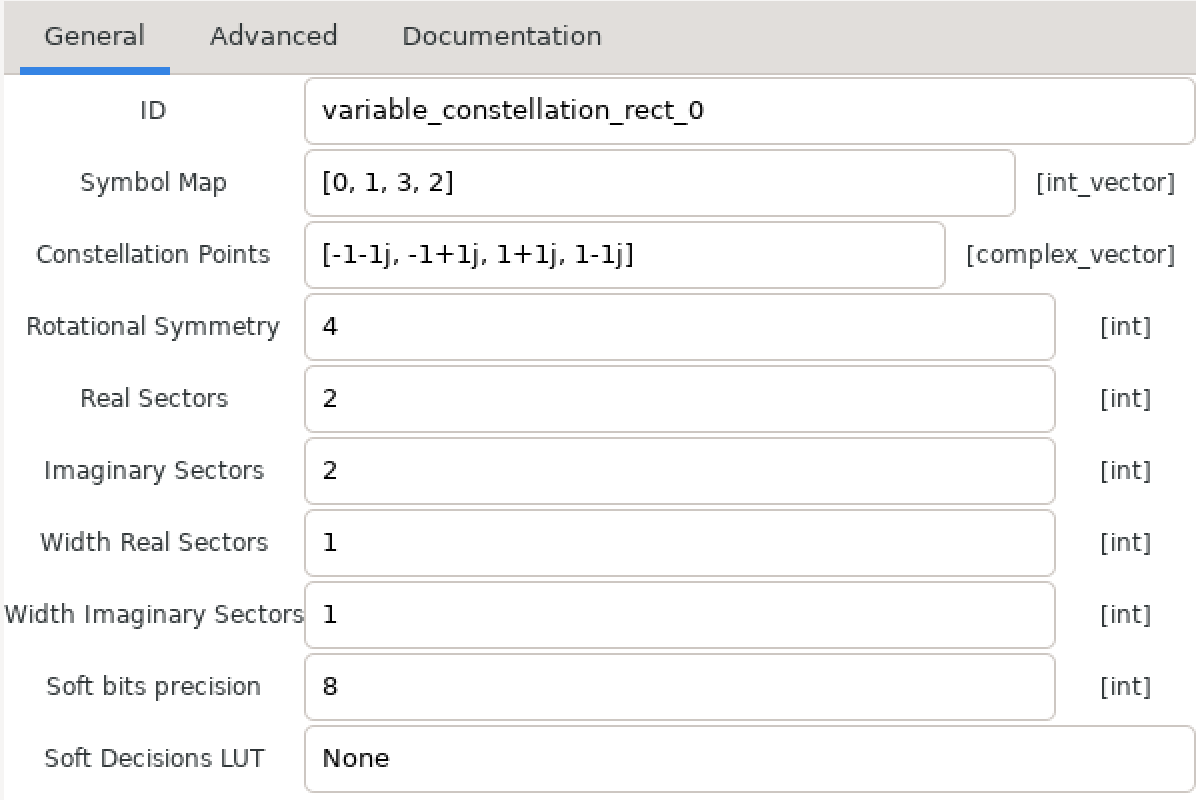The image size is (1196, 800).
Task: Focus the Imaginary Sectors field
Action: coord(680,471)
